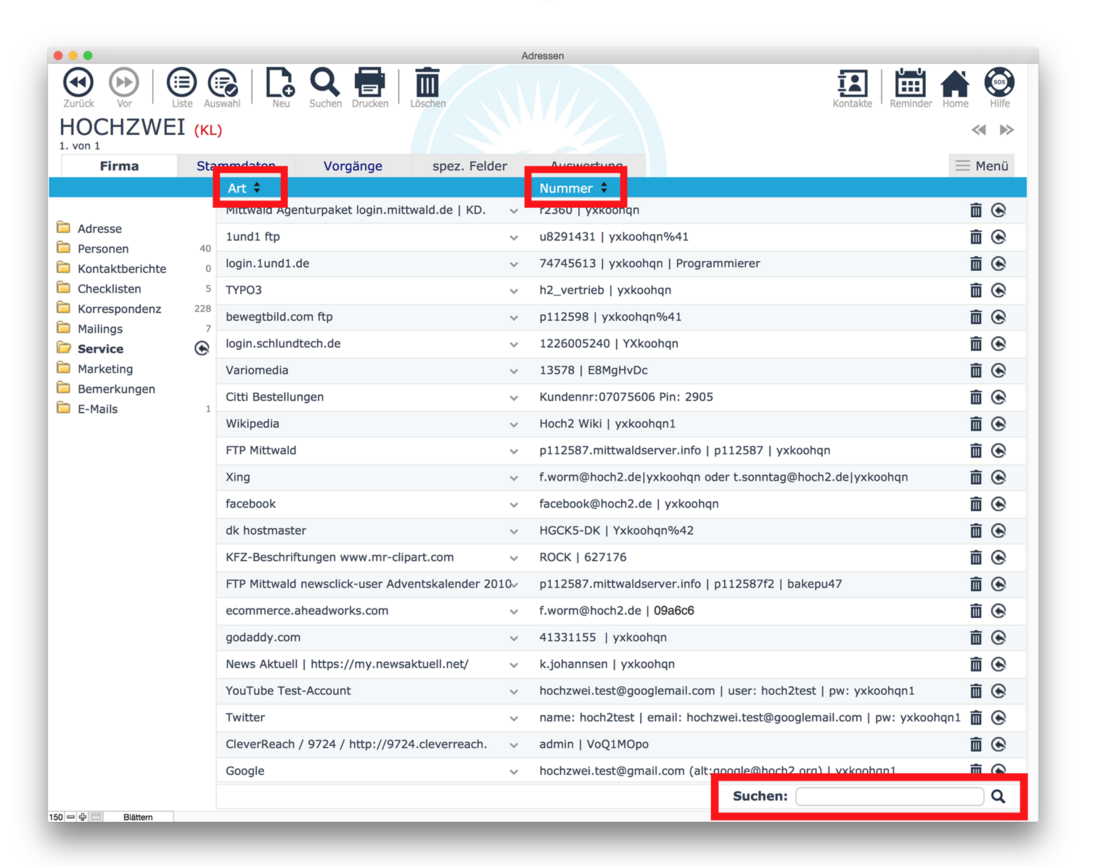Open the Menü hamburger button

[981, 166]
